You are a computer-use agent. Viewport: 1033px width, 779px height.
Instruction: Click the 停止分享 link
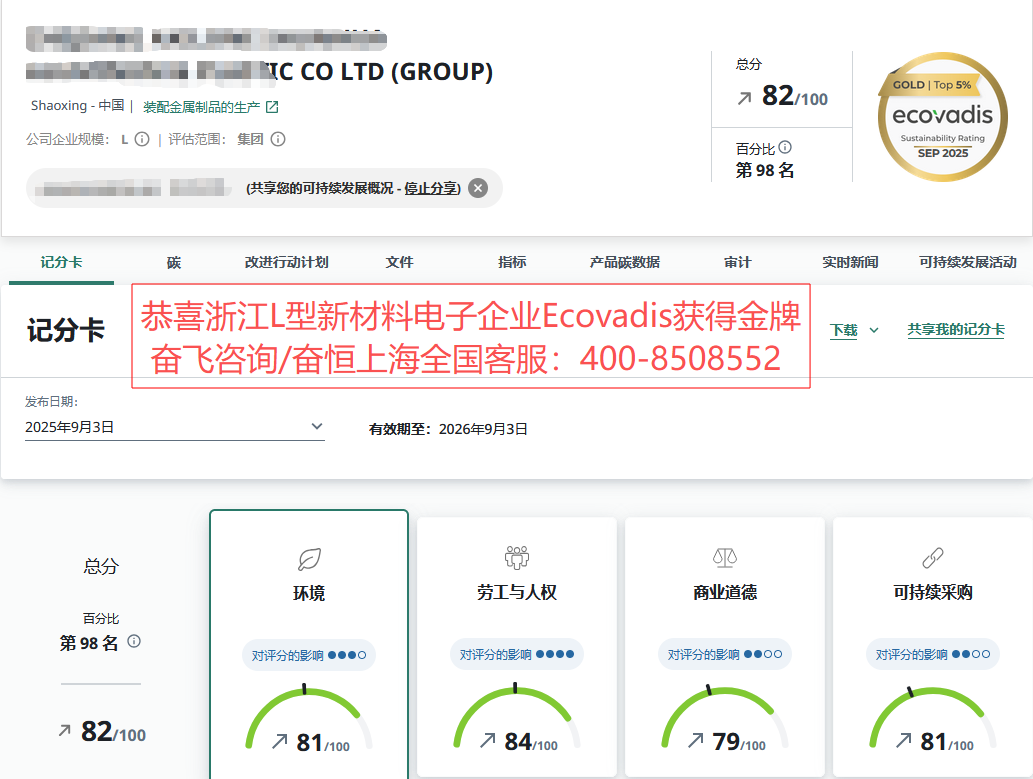pos(430,188)
